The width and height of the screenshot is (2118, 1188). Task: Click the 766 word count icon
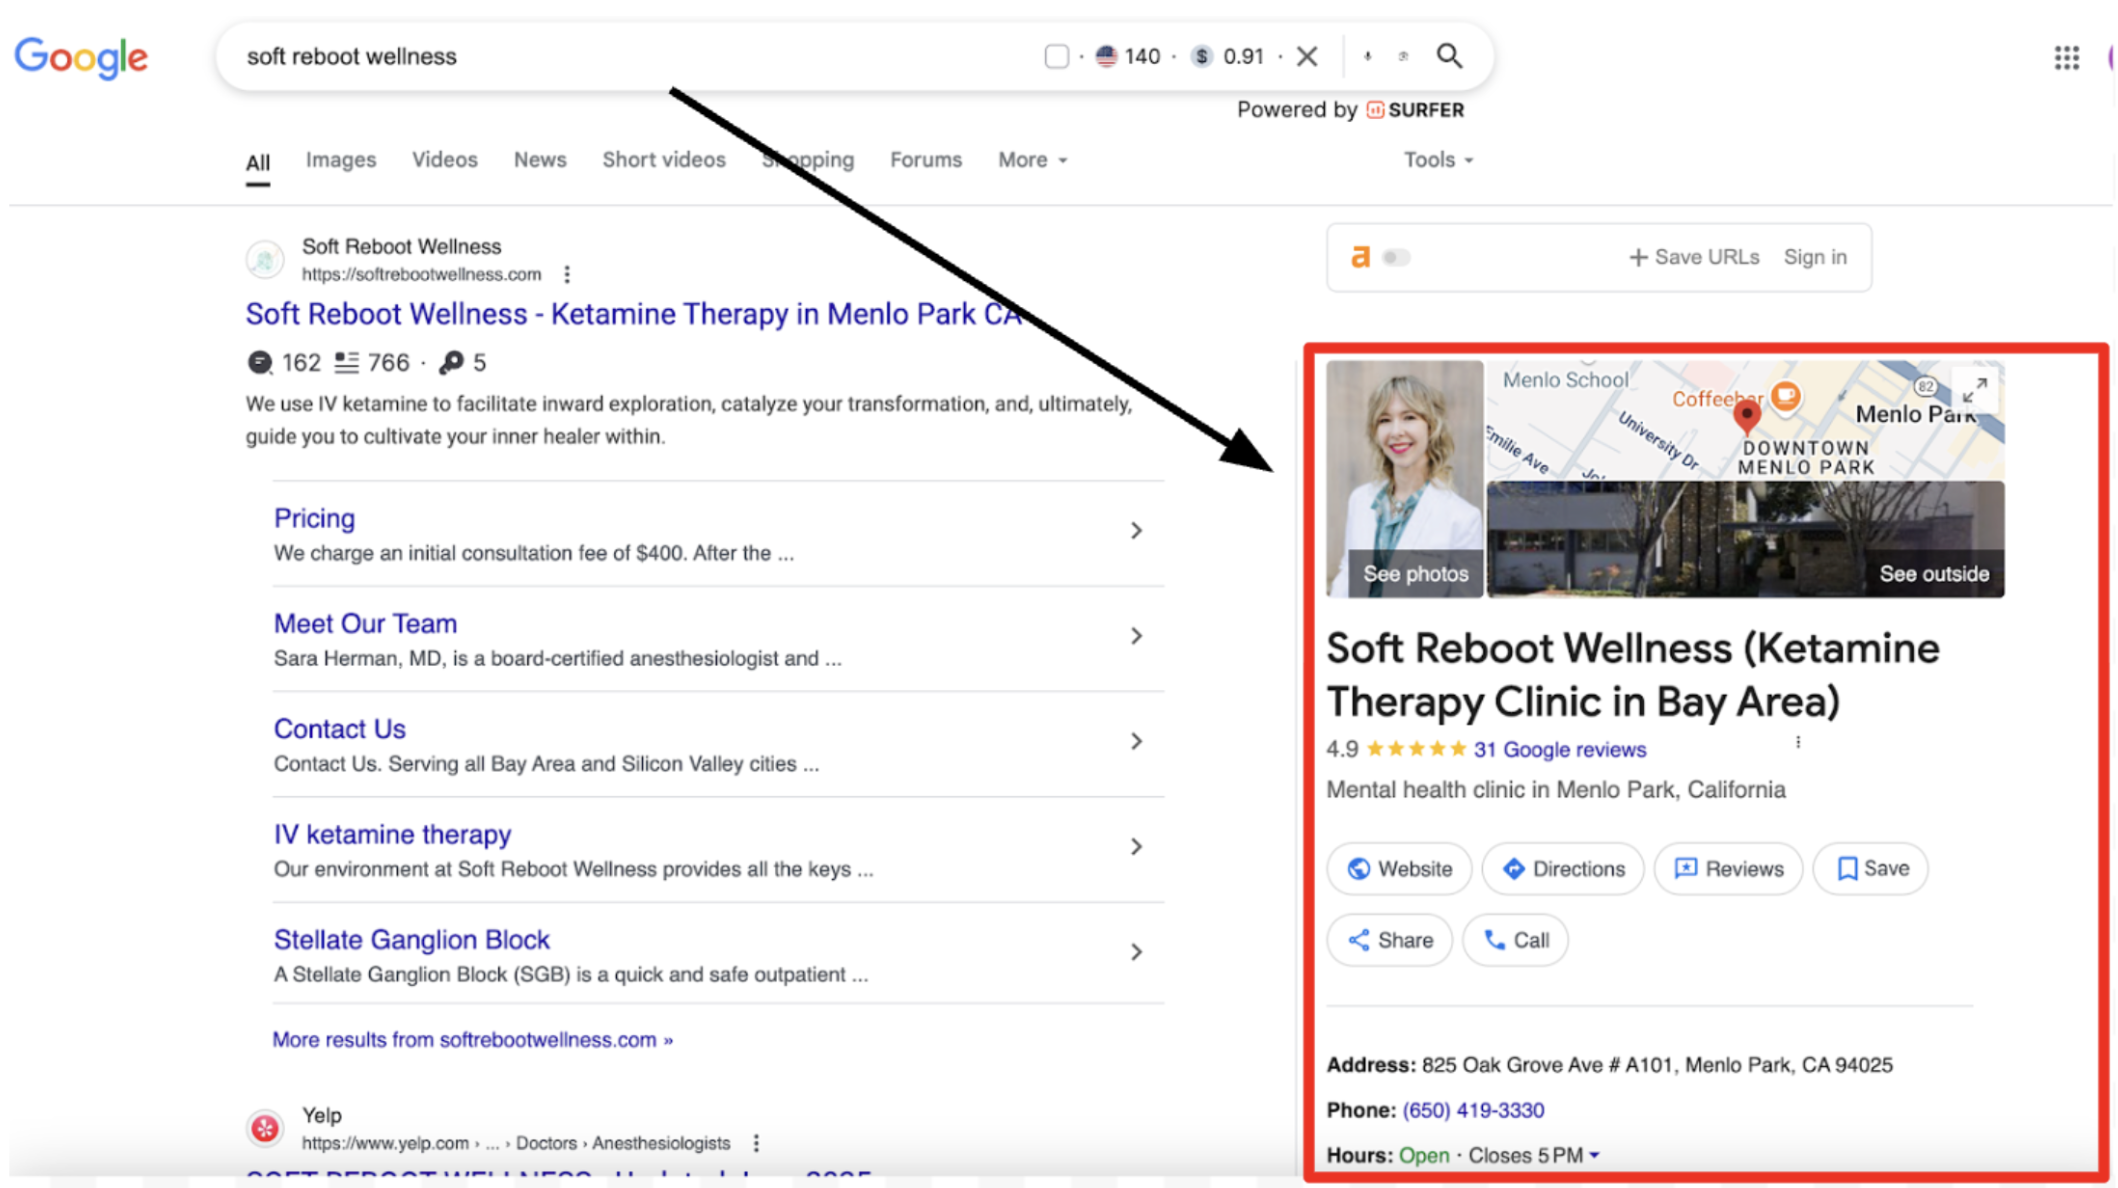point(346,362)
